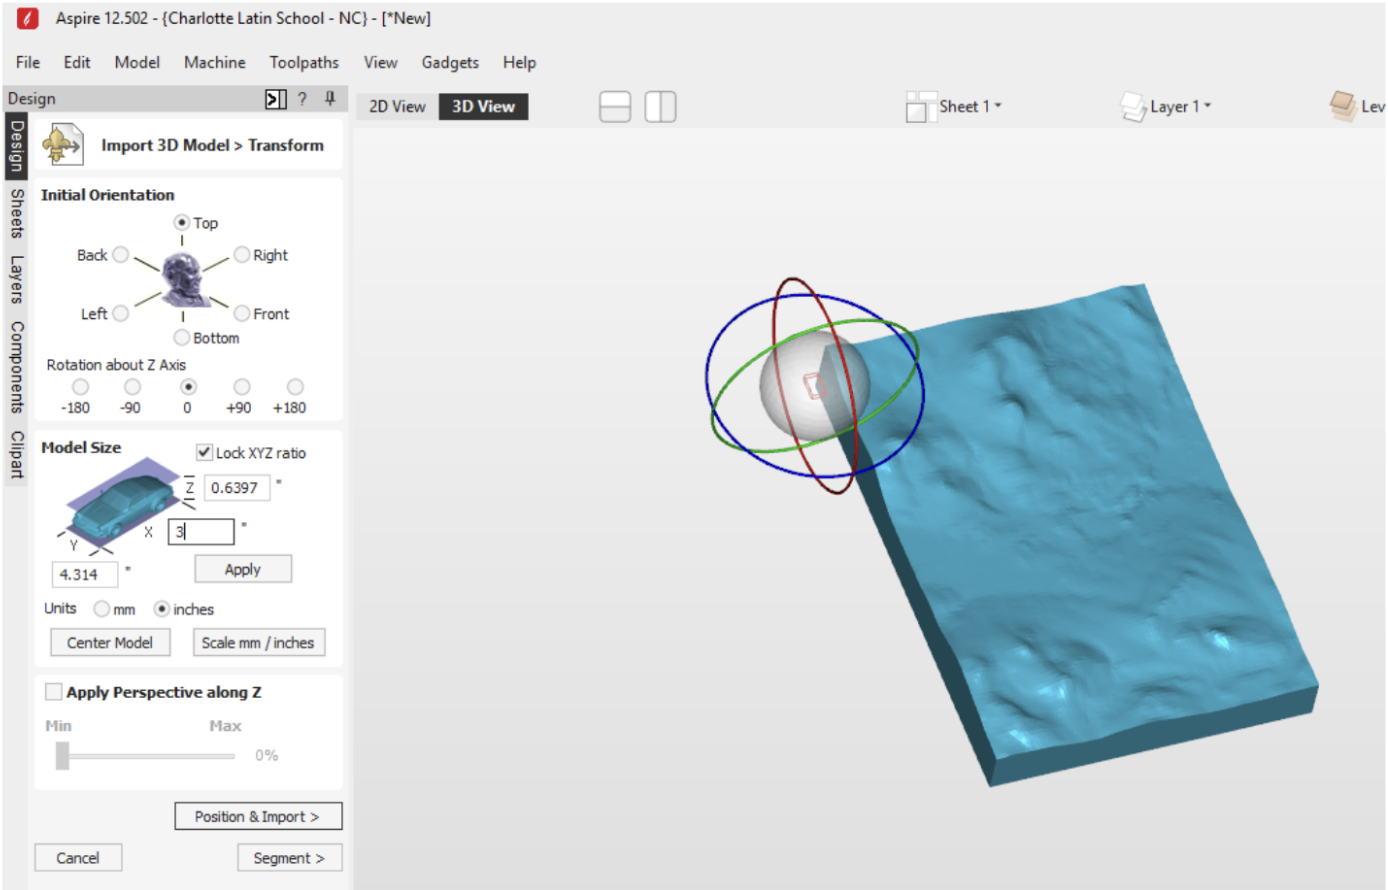Click Position & Import button
1388x890 pixels.
click(258, 816)
